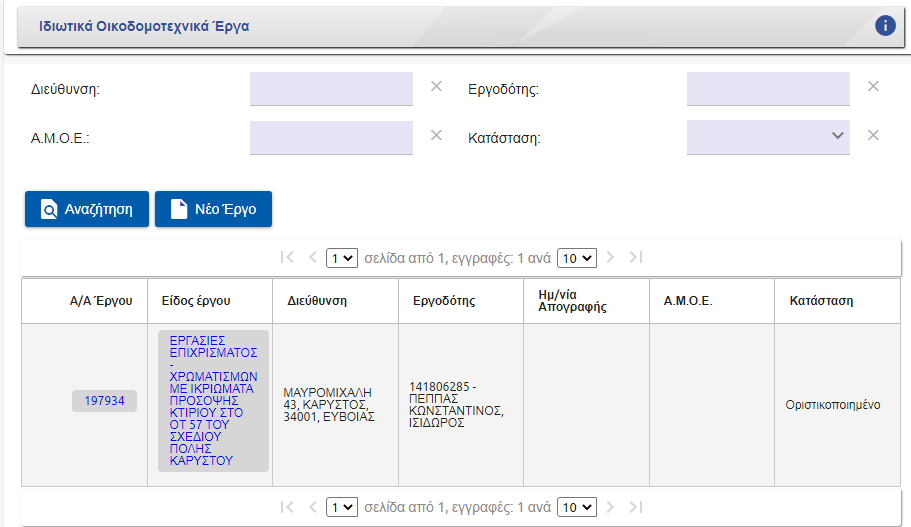Clear the Α.Μ.Ο.Ε. field with X icon

click(436, 136)
